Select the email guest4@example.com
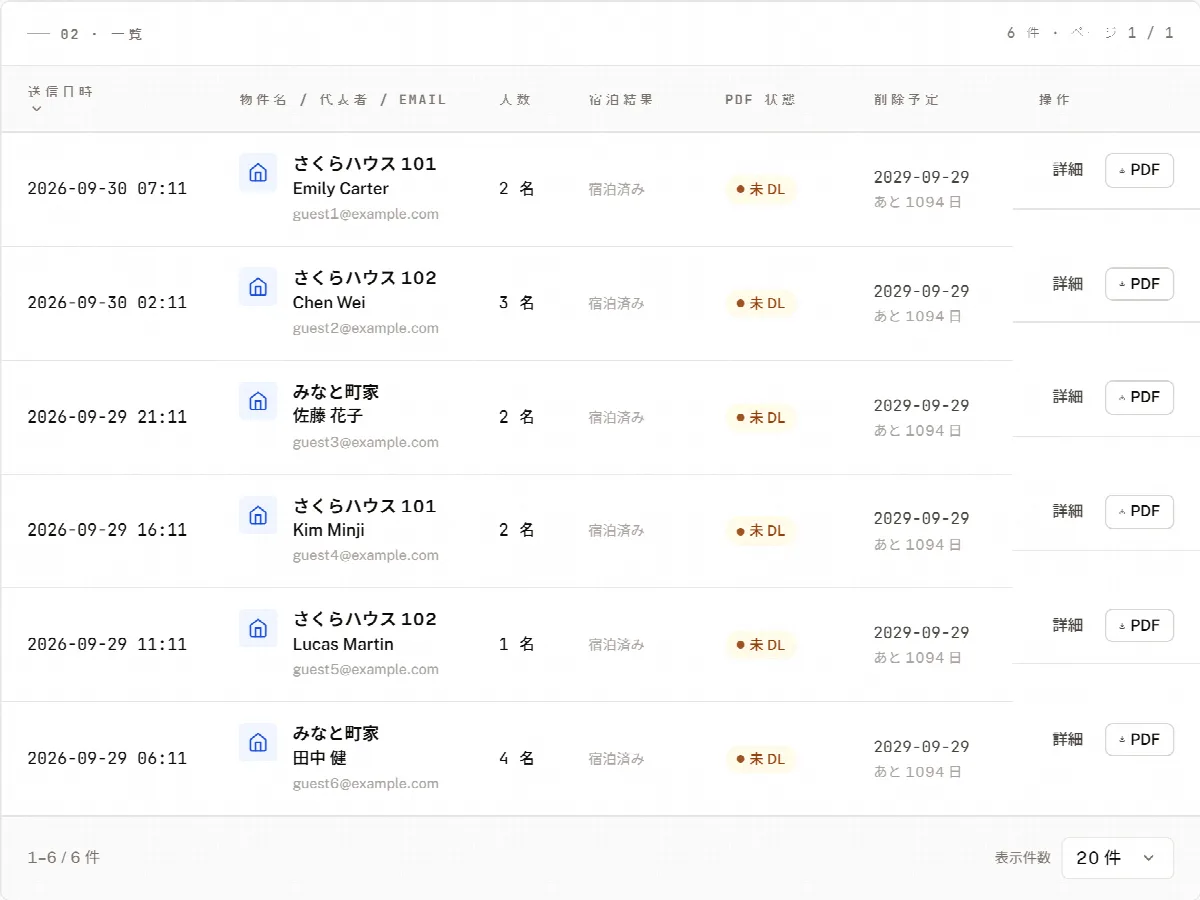1200x900 pixels. pos(366,556)
